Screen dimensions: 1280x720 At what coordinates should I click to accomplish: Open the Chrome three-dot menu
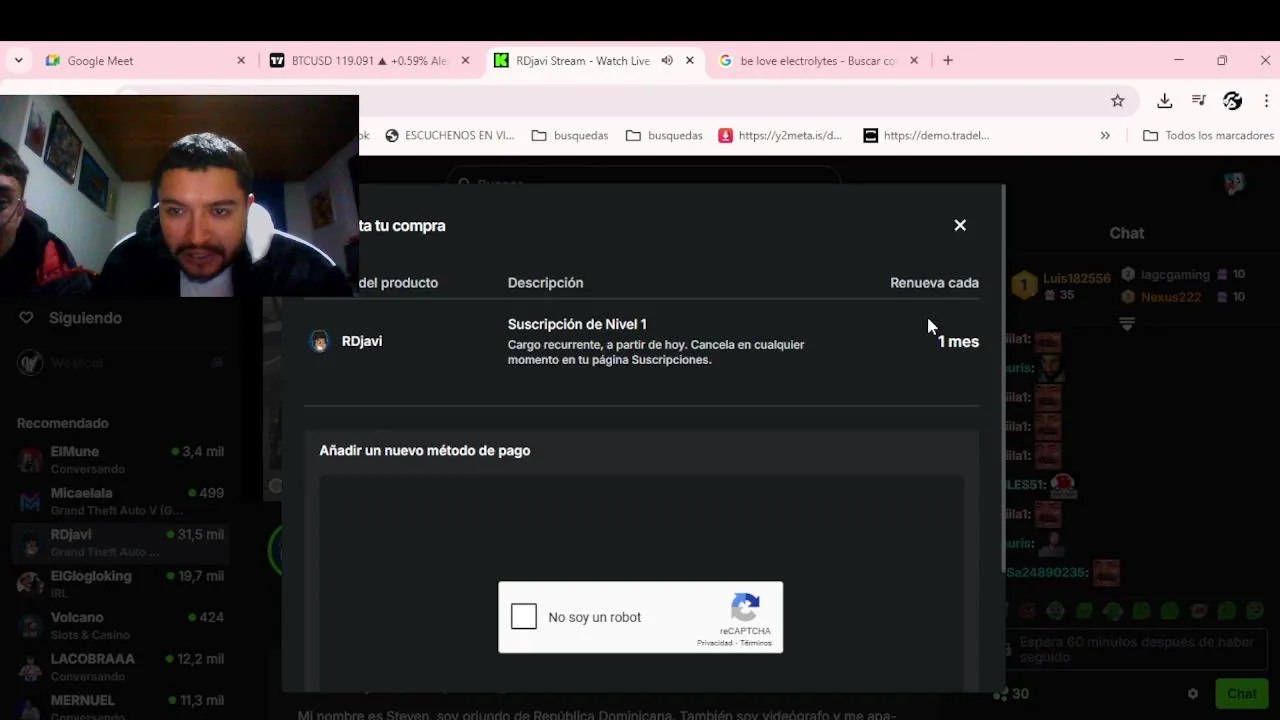(1266, 101)
